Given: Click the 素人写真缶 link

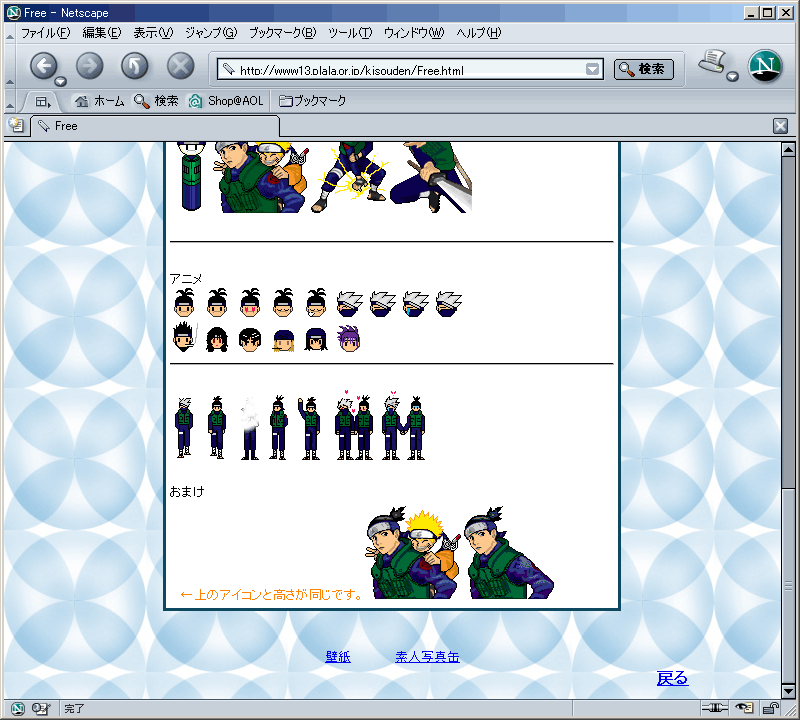Looking at the screenshot, I should [x=427, y=656].
